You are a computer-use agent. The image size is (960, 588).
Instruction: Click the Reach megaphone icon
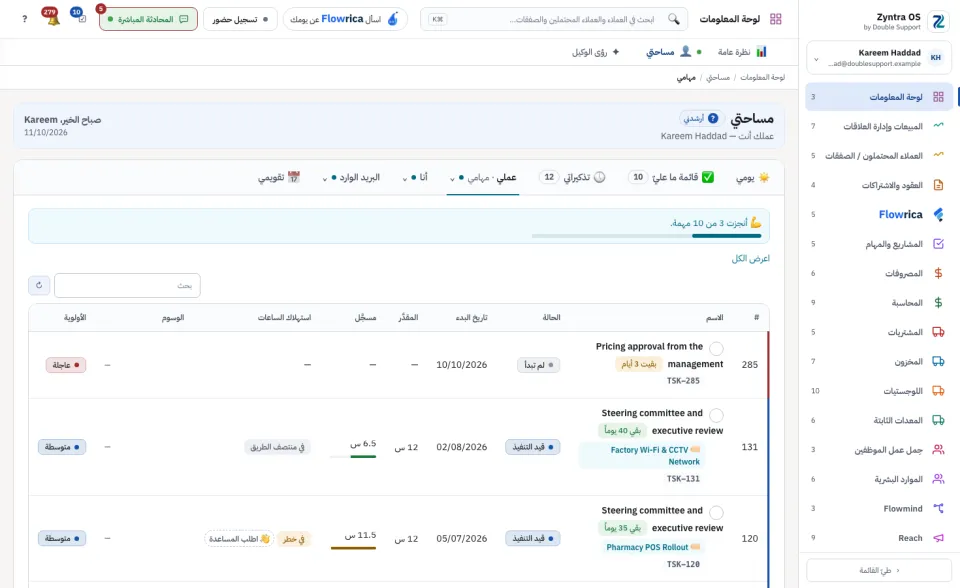[938, 538]
